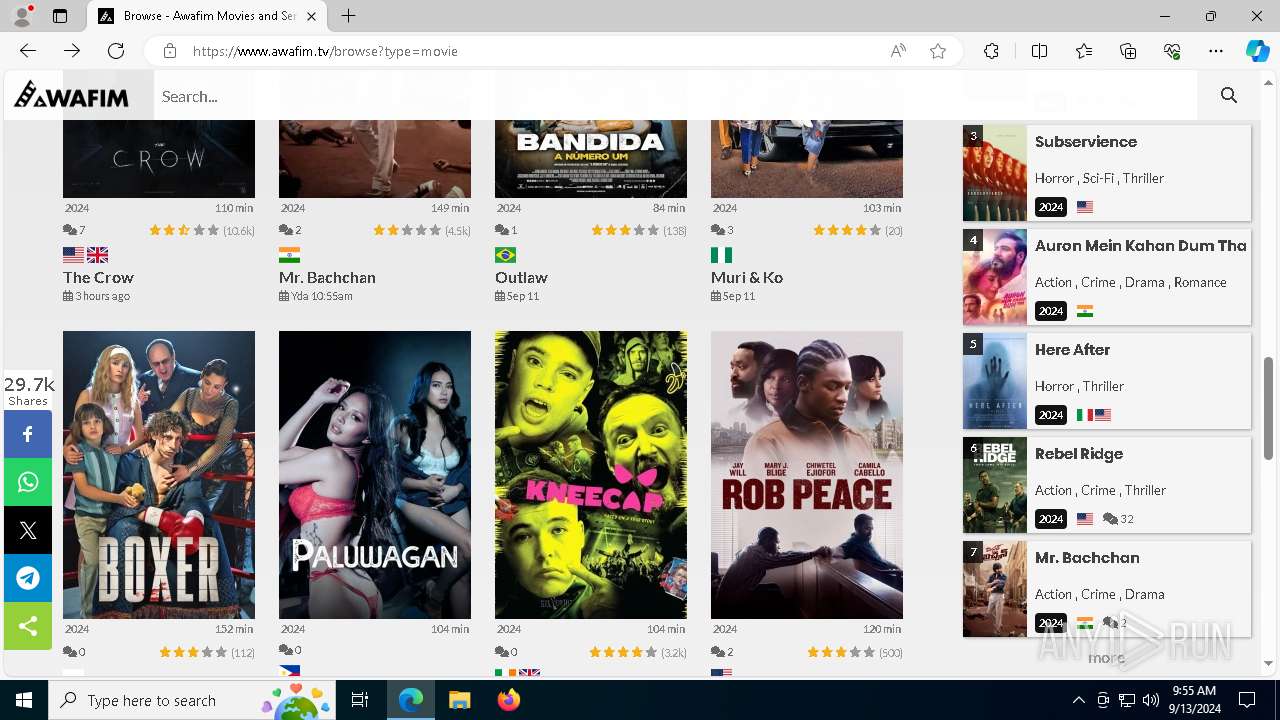Open Collections panel

click(1128, 51)
